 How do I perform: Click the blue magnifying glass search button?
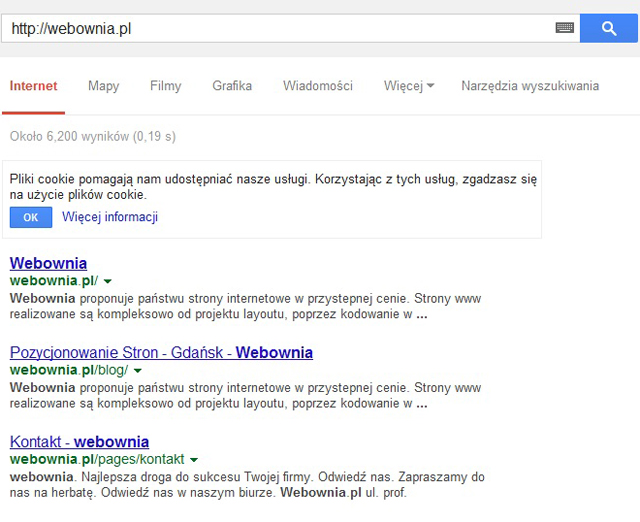click(x=609, y=28)
